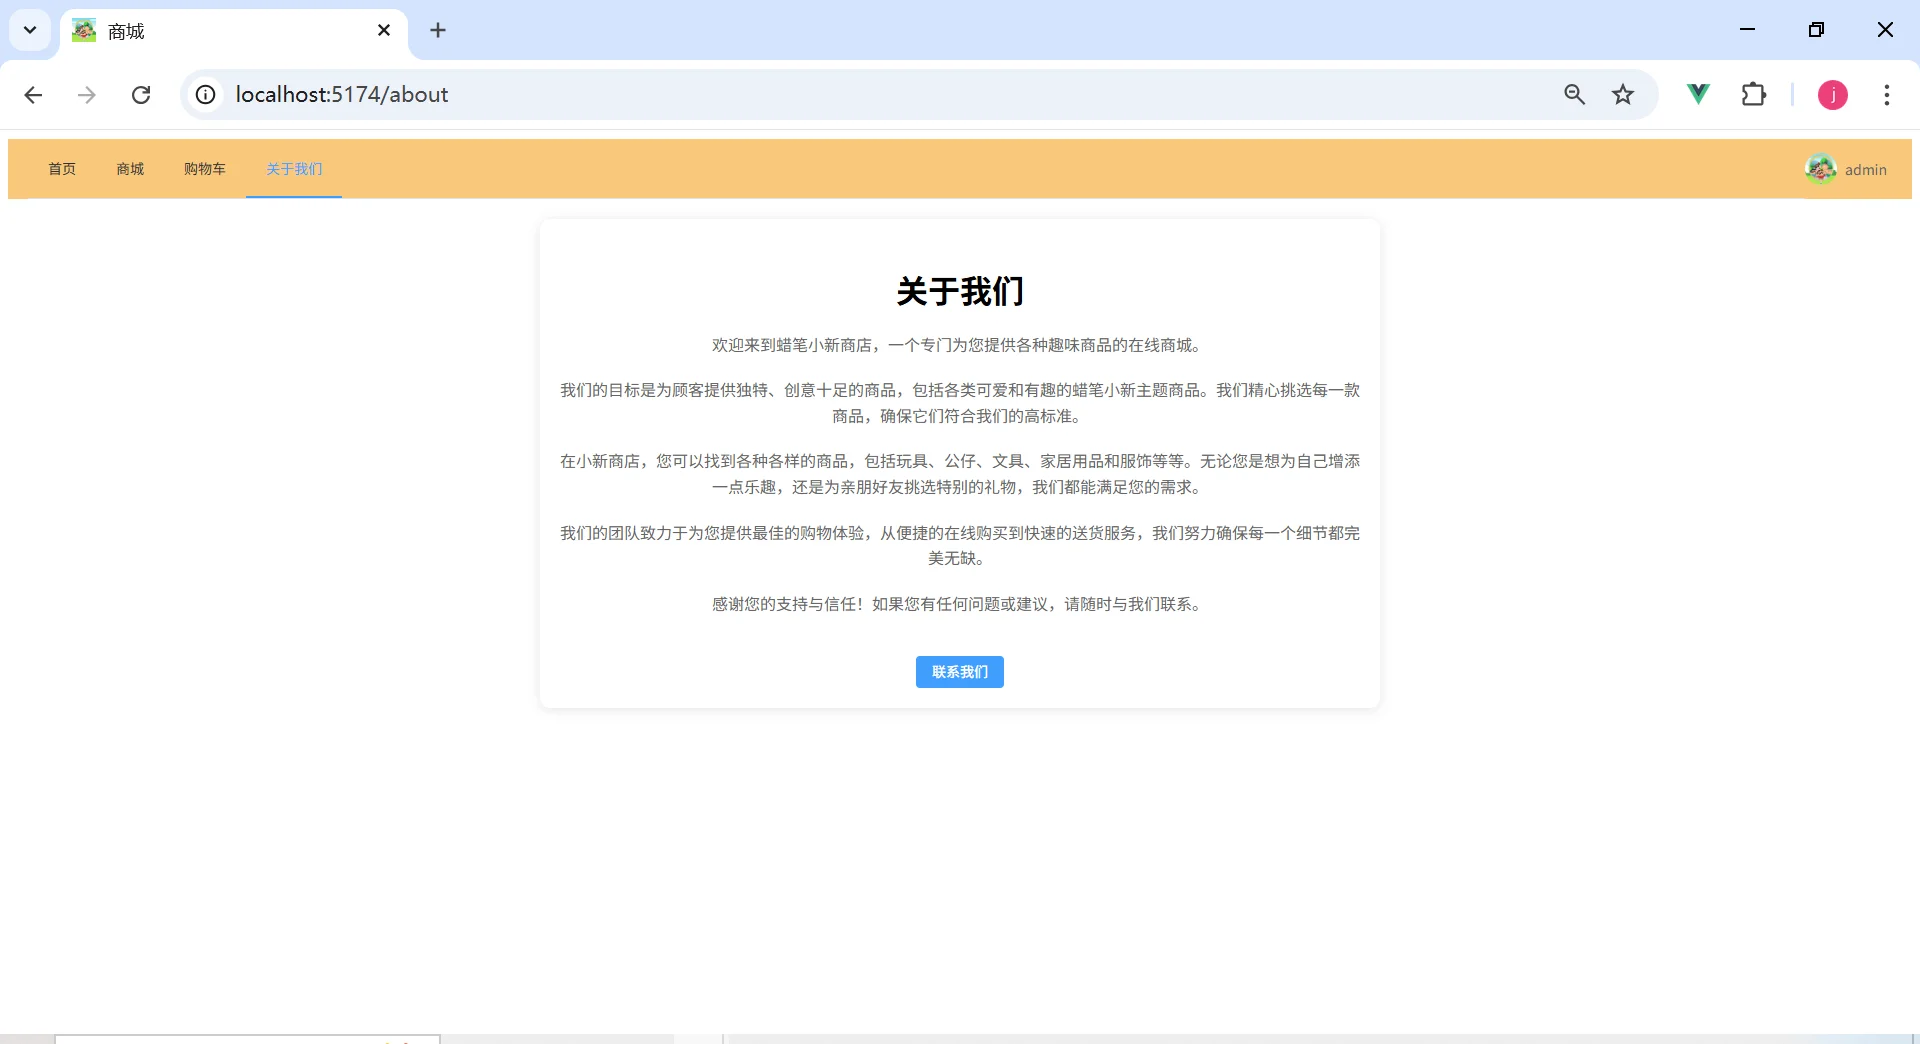Open the Vue devtools extension
This screenshot has width=1920, height=1044.
1698,95
